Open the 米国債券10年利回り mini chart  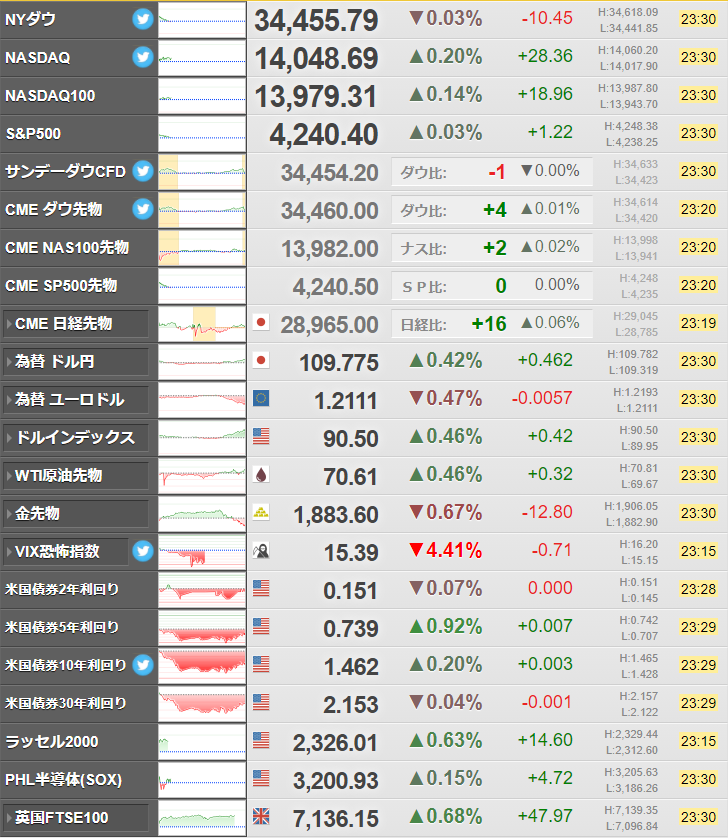point(202,666)
